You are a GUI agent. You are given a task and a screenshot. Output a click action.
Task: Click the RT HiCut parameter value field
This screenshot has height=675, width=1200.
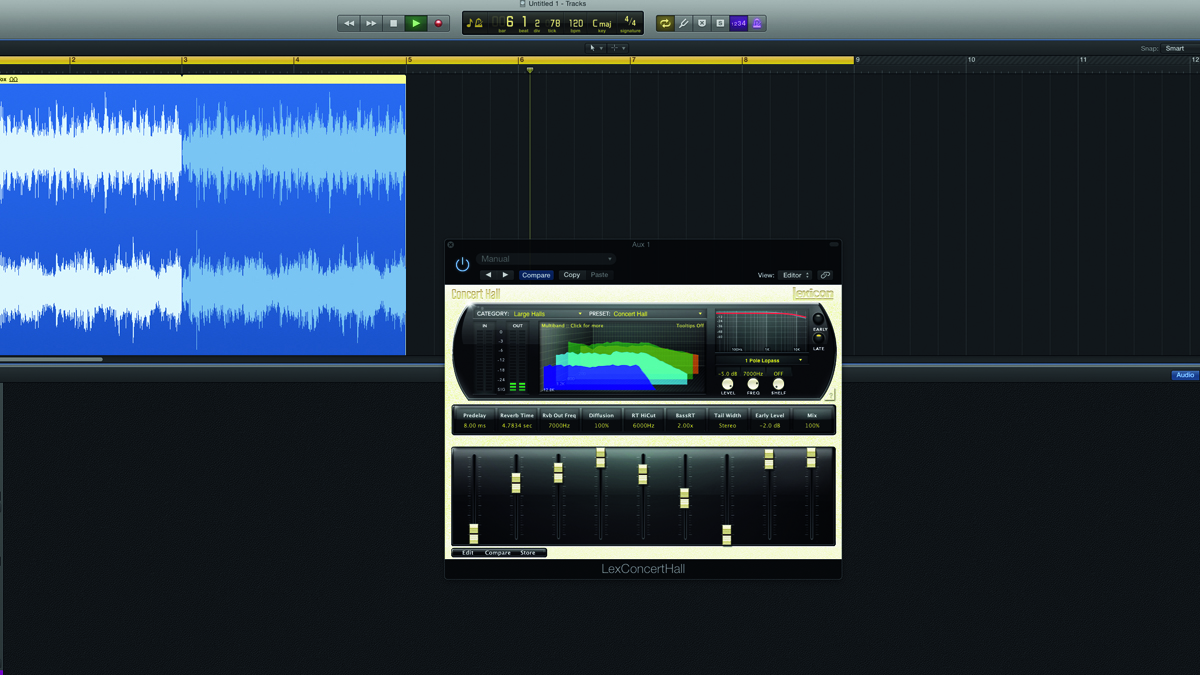(643, 426)
